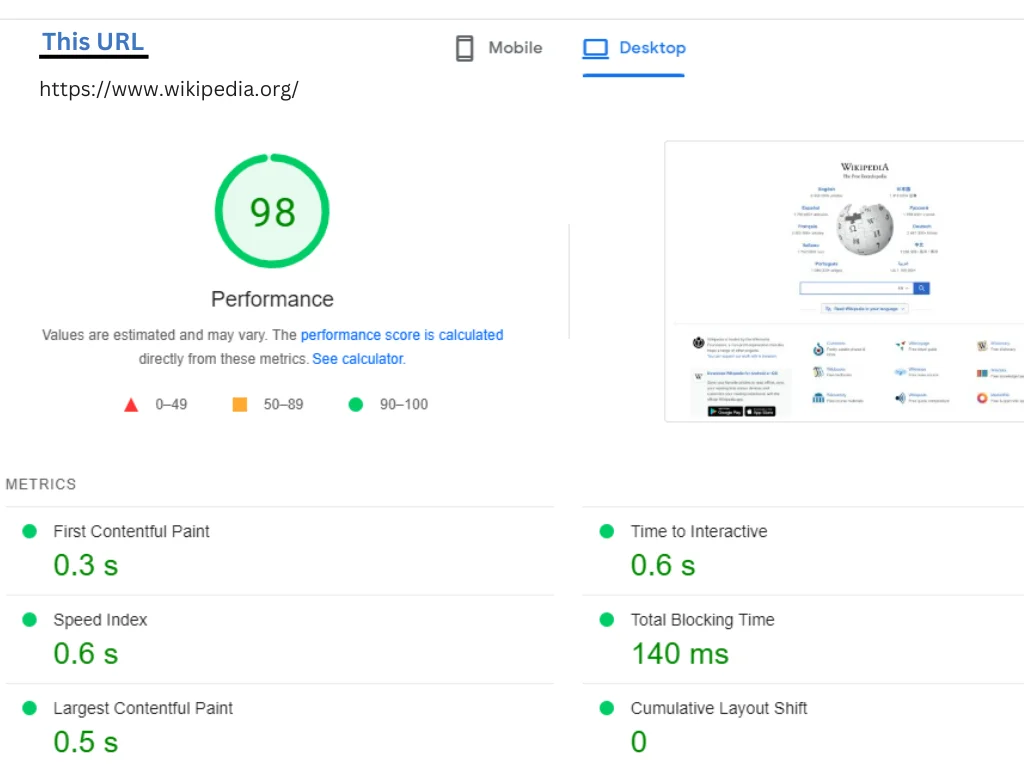The height and width of the screenshot is (768, 1024).
Task: Click the 0 Cumulative Layout Shift value
Action: click(x=639, y=742)
